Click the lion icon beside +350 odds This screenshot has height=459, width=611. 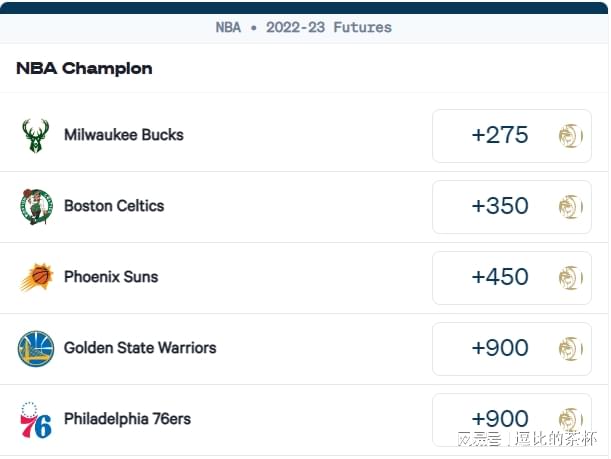pos(571,207)
